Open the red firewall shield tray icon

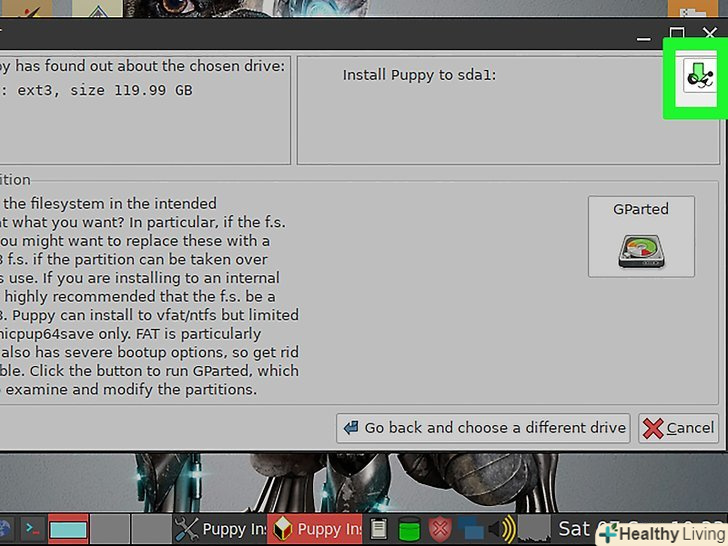439,529
